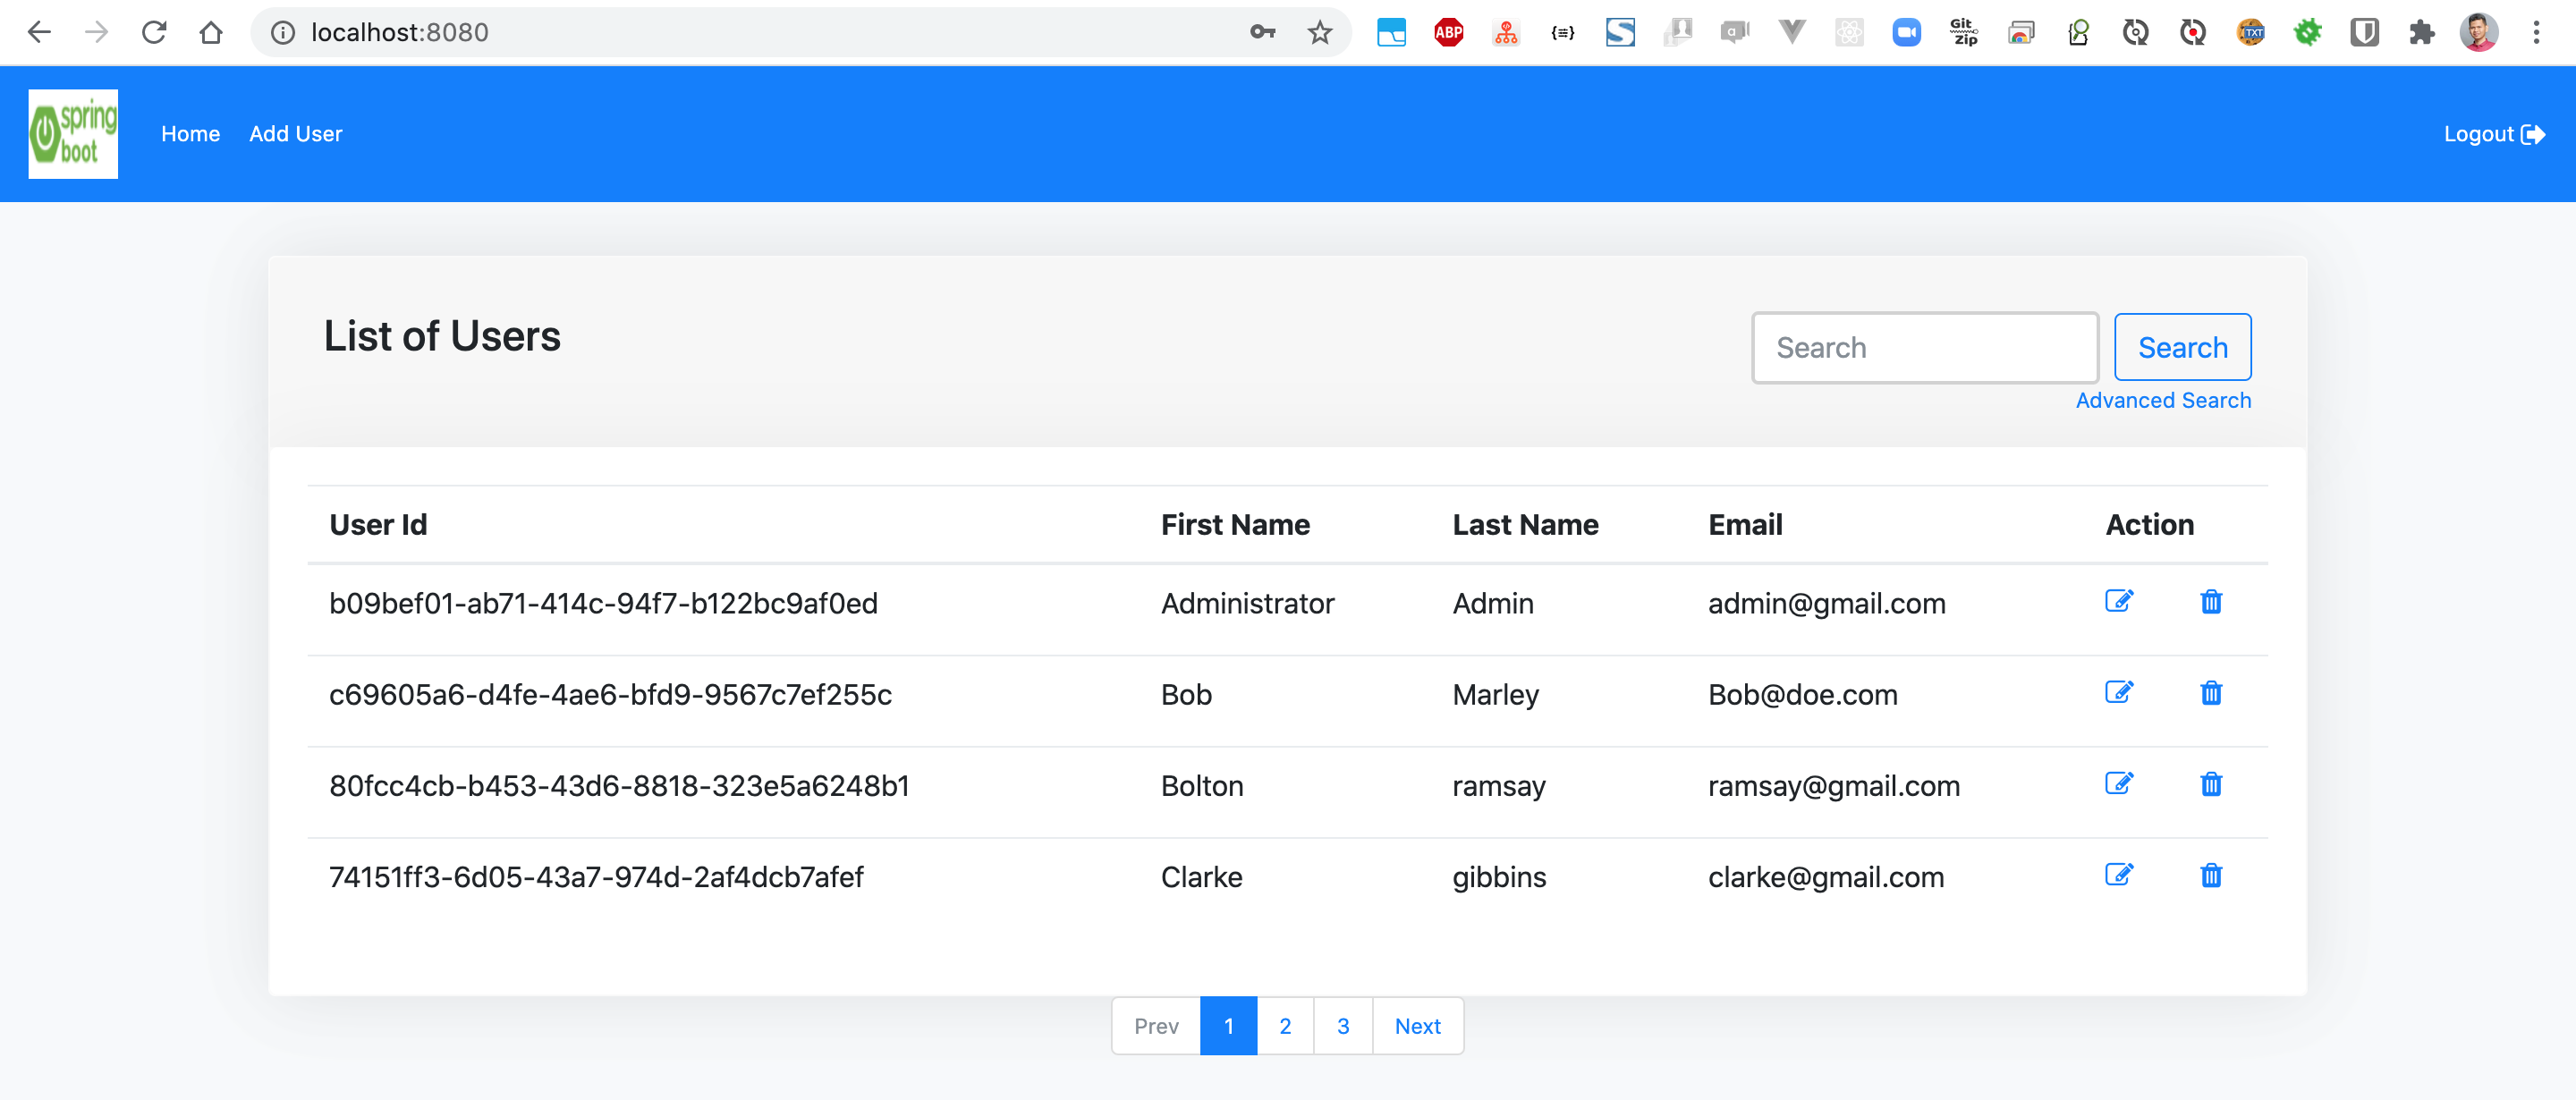Bookmark the page with the star icon
The image size is (2576, 1100).
point(1319,33)
